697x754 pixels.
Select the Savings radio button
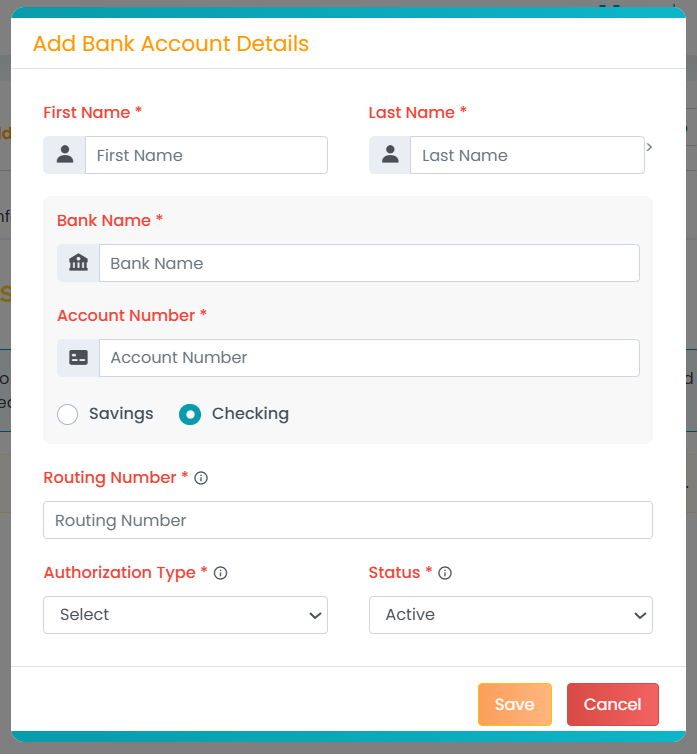68,414
